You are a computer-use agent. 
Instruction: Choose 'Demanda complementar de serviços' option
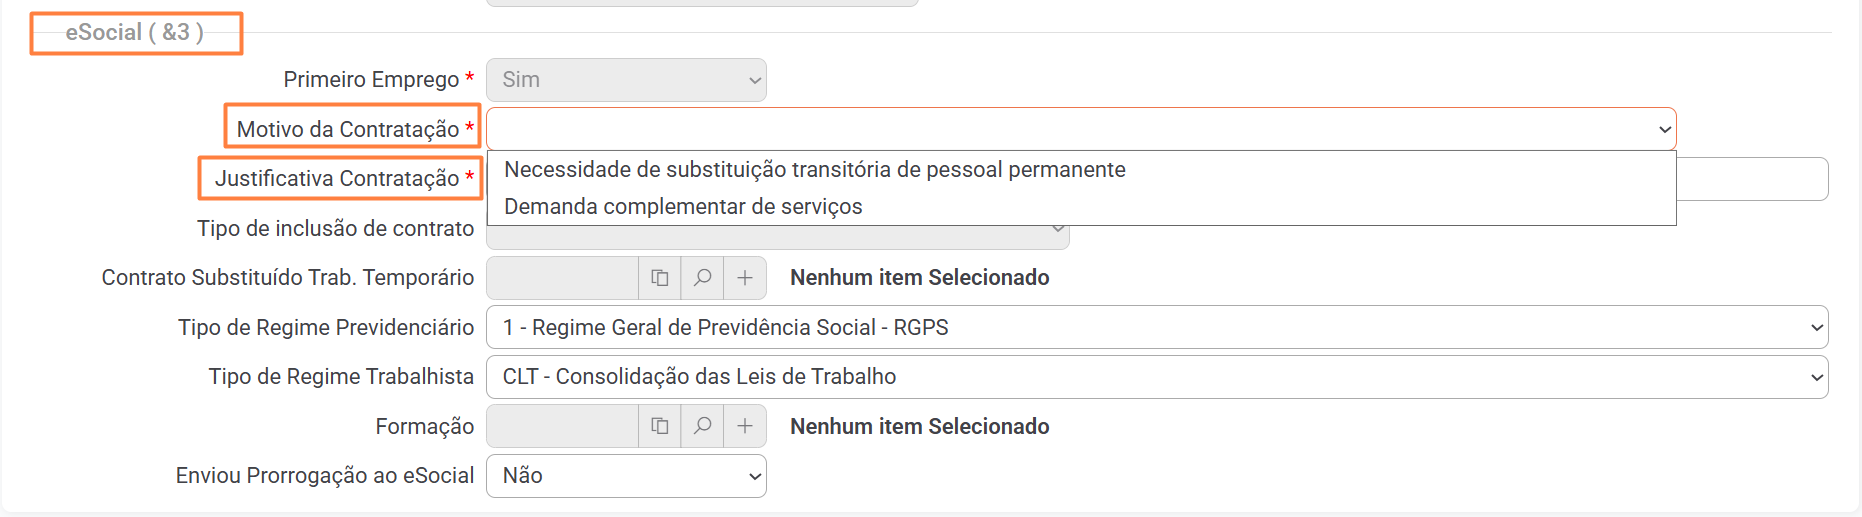[x=683, y=207]
